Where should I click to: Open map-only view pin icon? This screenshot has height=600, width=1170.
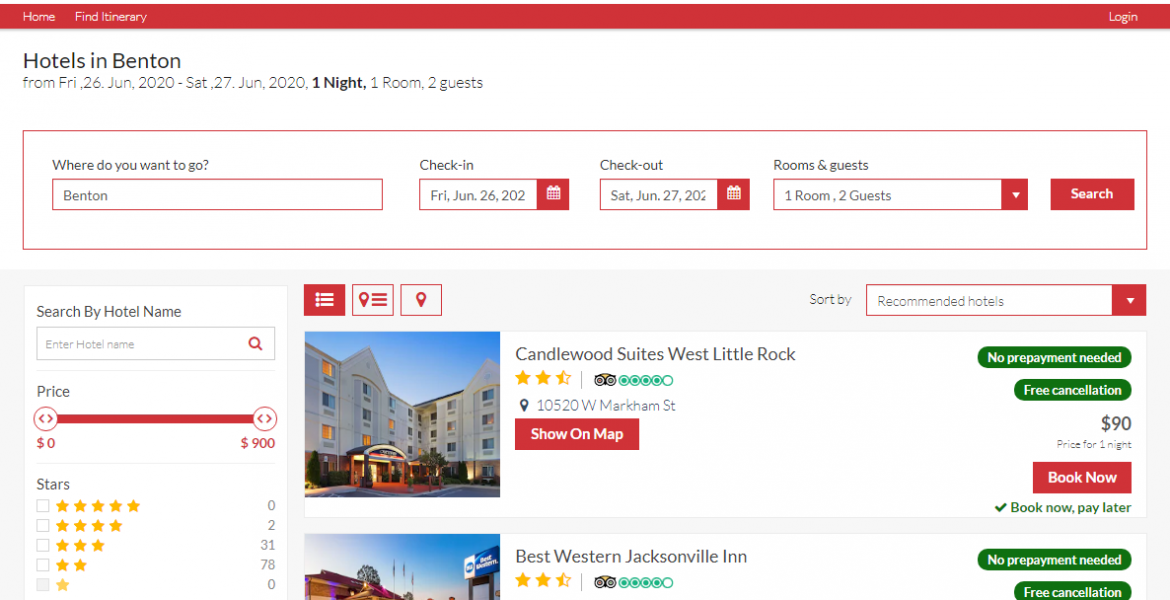(x=421, y=300)
